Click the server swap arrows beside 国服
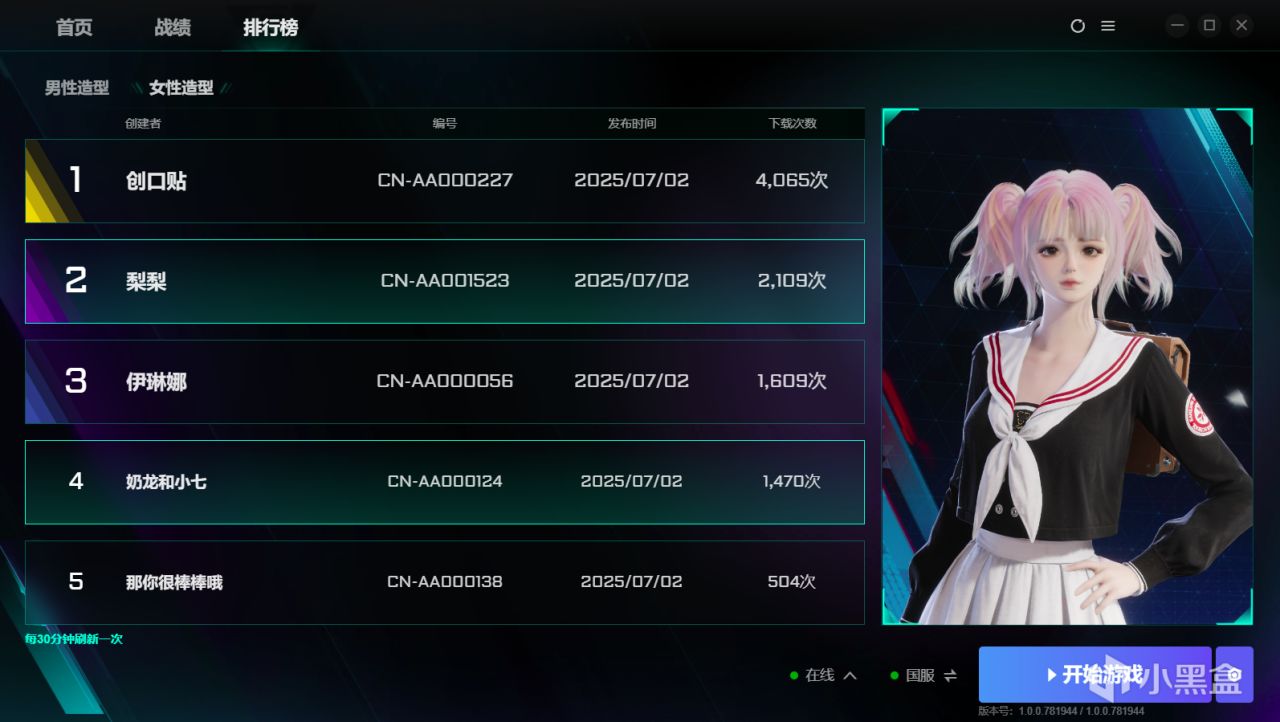Image resolution: width=1280 pixels, height=722 pixels. (950, 676)
